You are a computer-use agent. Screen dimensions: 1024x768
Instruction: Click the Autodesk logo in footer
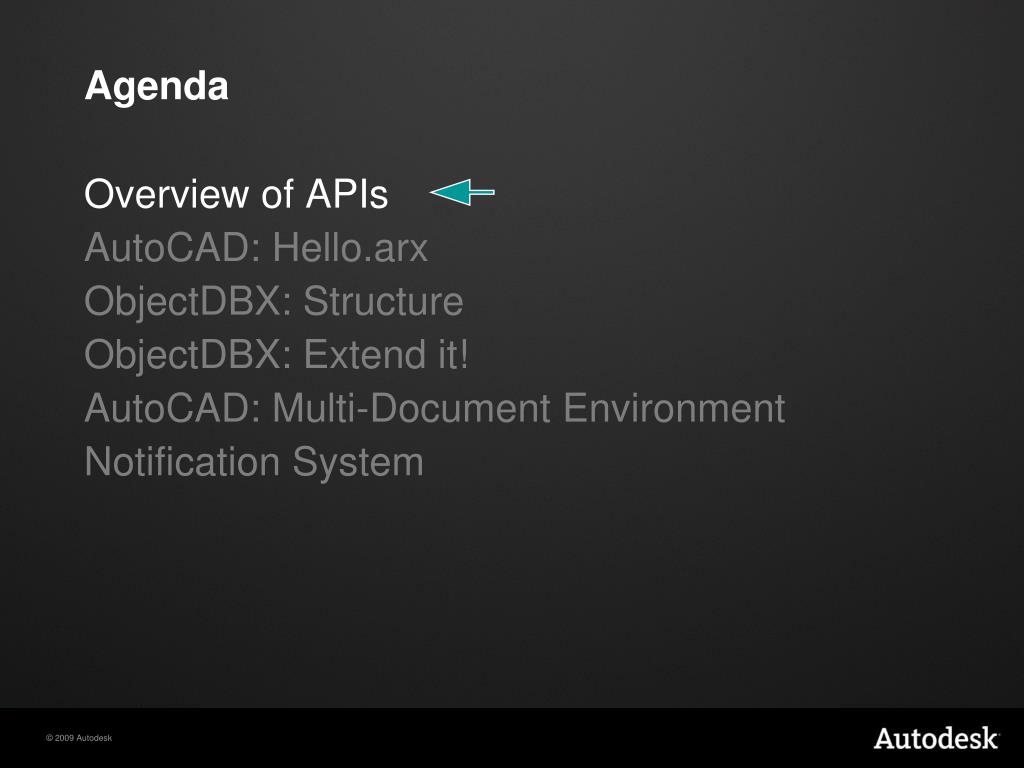click(936, 738)
